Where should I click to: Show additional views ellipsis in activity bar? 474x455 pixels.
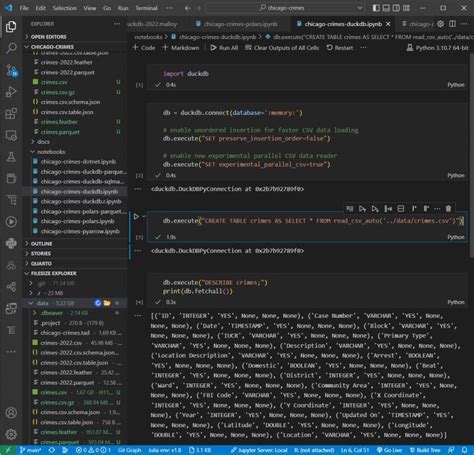[11, 352]
